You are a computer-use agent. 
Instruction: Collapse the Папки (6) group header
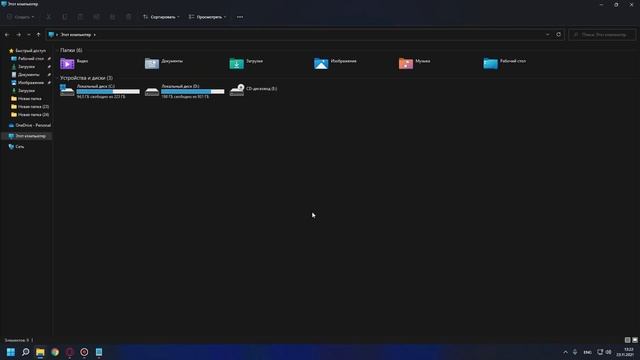(71, 50)
